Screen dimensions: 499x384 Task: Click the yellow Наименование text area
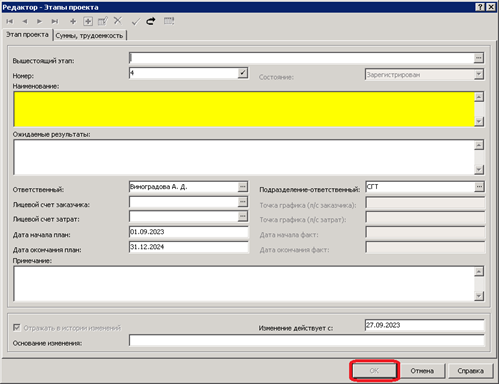pyautogui.click(x=244, y=109)
